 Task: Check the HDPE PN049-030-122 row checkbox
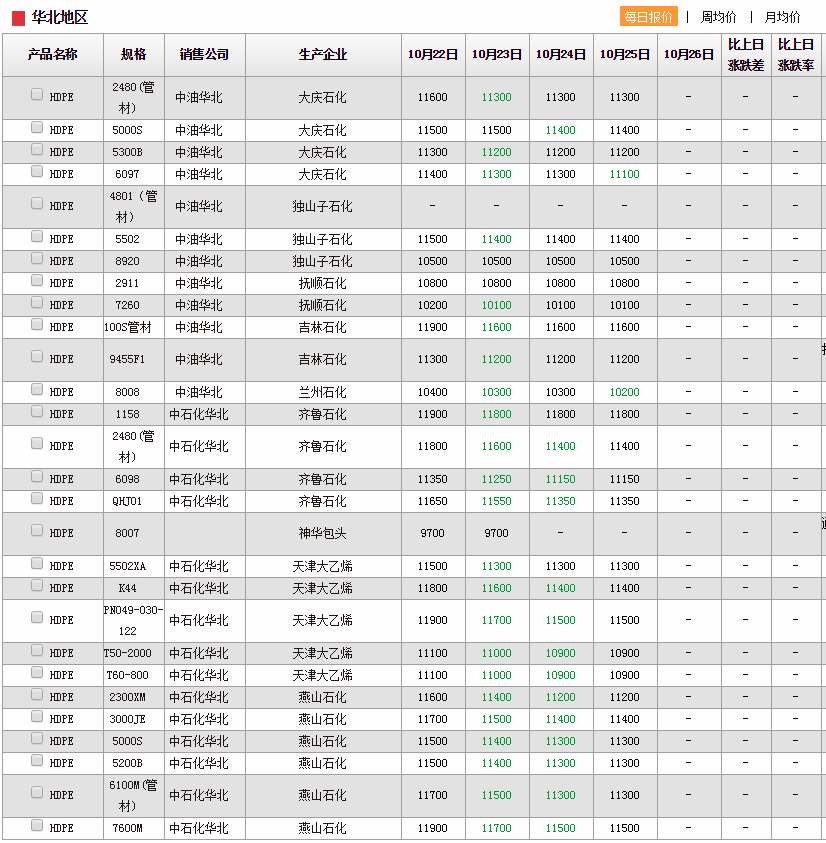(x=37, y=617)
